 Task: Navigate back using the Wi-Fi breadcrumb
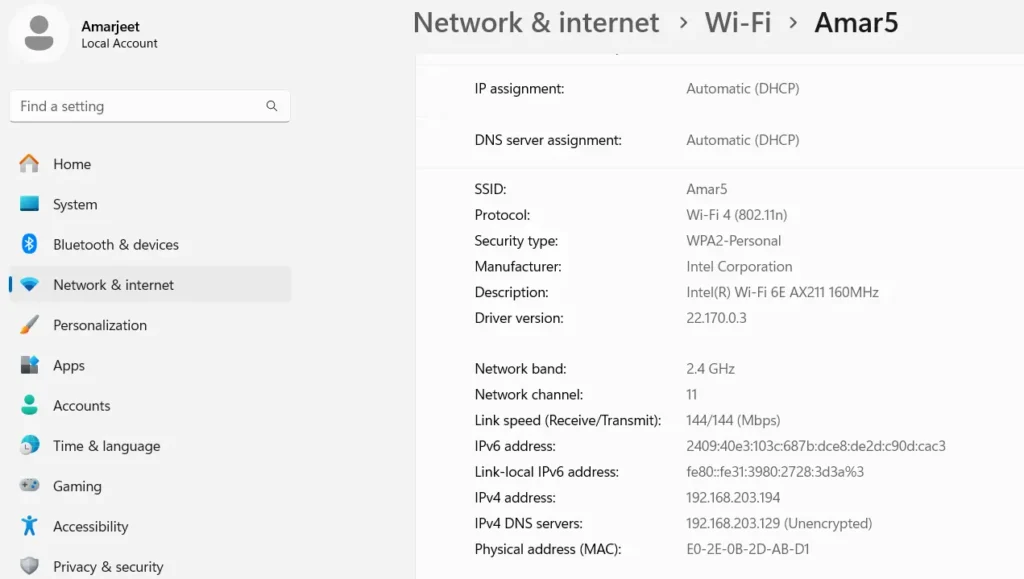(737, 23)
